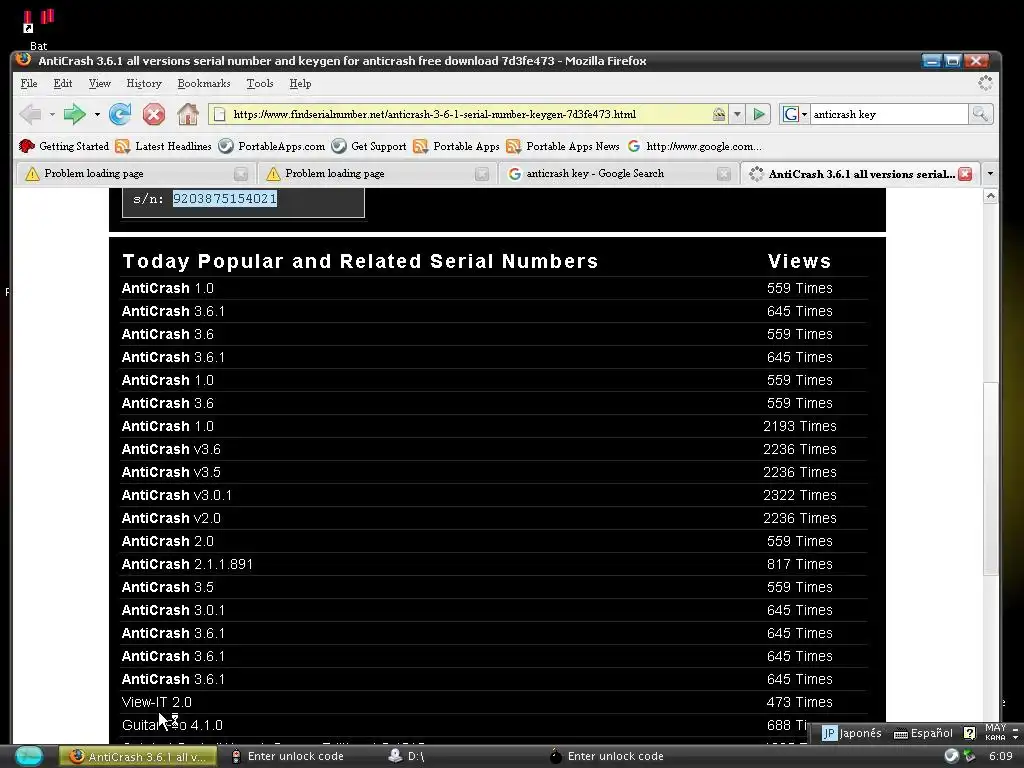Click the 2322 Times views value
The width and height of the screenshot is (1024, 768).
tap(799, 495)
